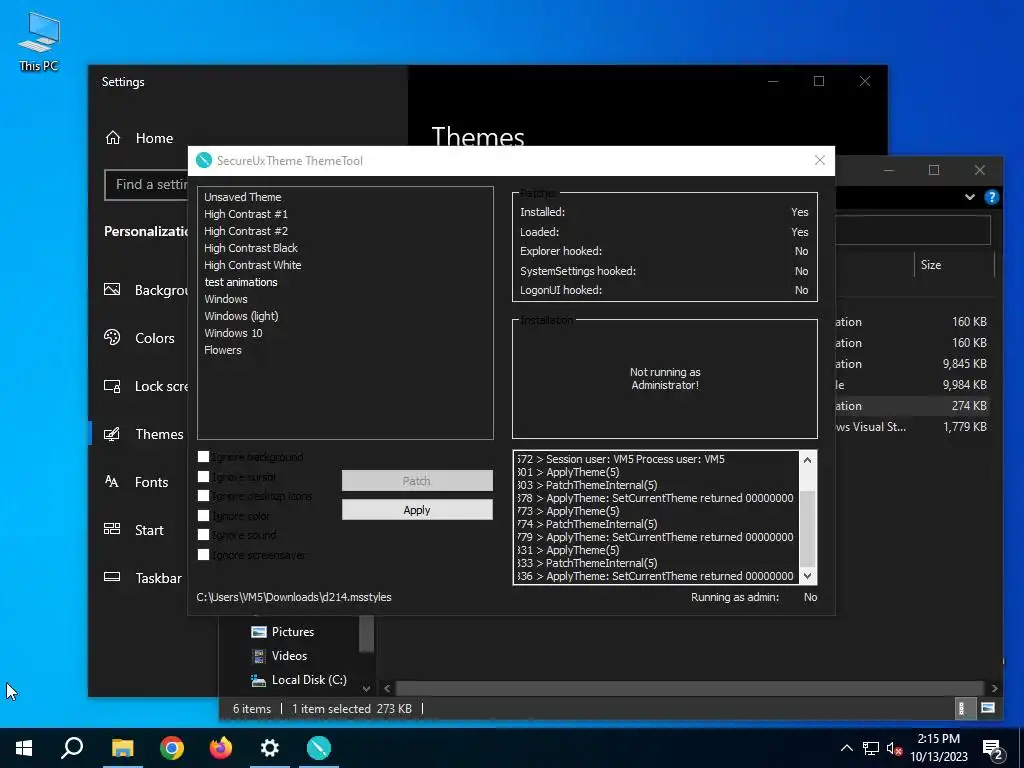Open the Start page in Settings
The width and height of the screenshot is (1024, 768).
click(149, 530)
